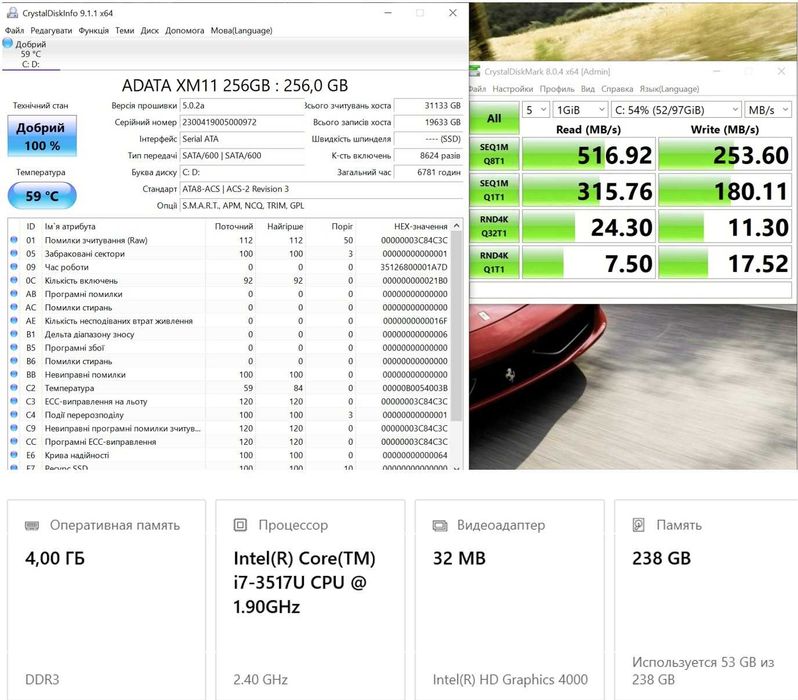
Task: Open the Редагувати menu
Action: pyautogui.click(x=51, y=31)
